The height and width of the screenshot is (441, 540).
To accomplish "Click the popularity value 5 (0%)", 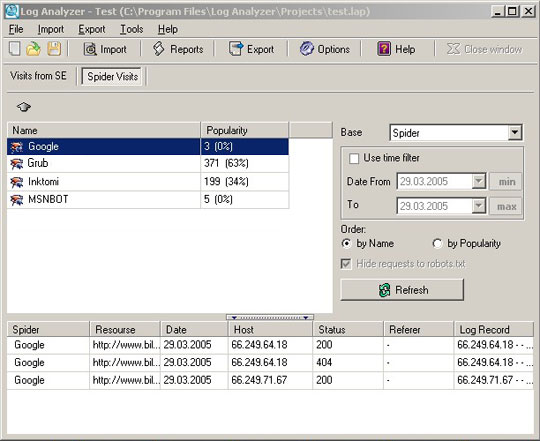I will (218, 199).
